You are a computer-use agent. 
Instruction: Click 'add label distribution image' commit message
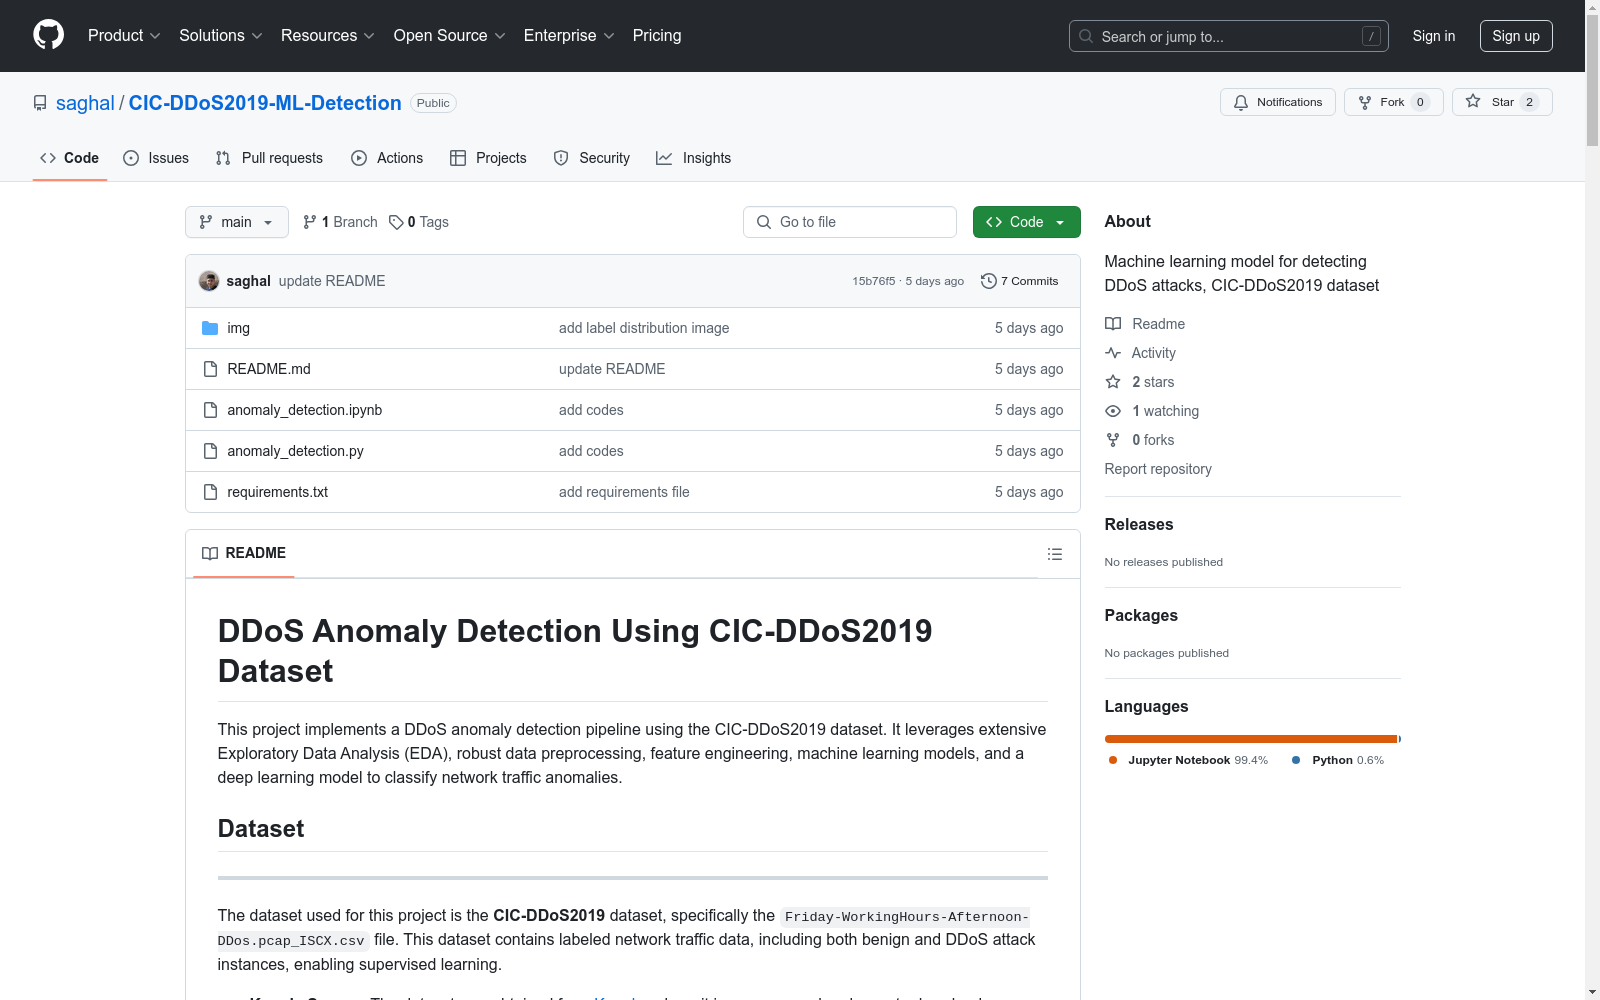[x=644, y=328]
